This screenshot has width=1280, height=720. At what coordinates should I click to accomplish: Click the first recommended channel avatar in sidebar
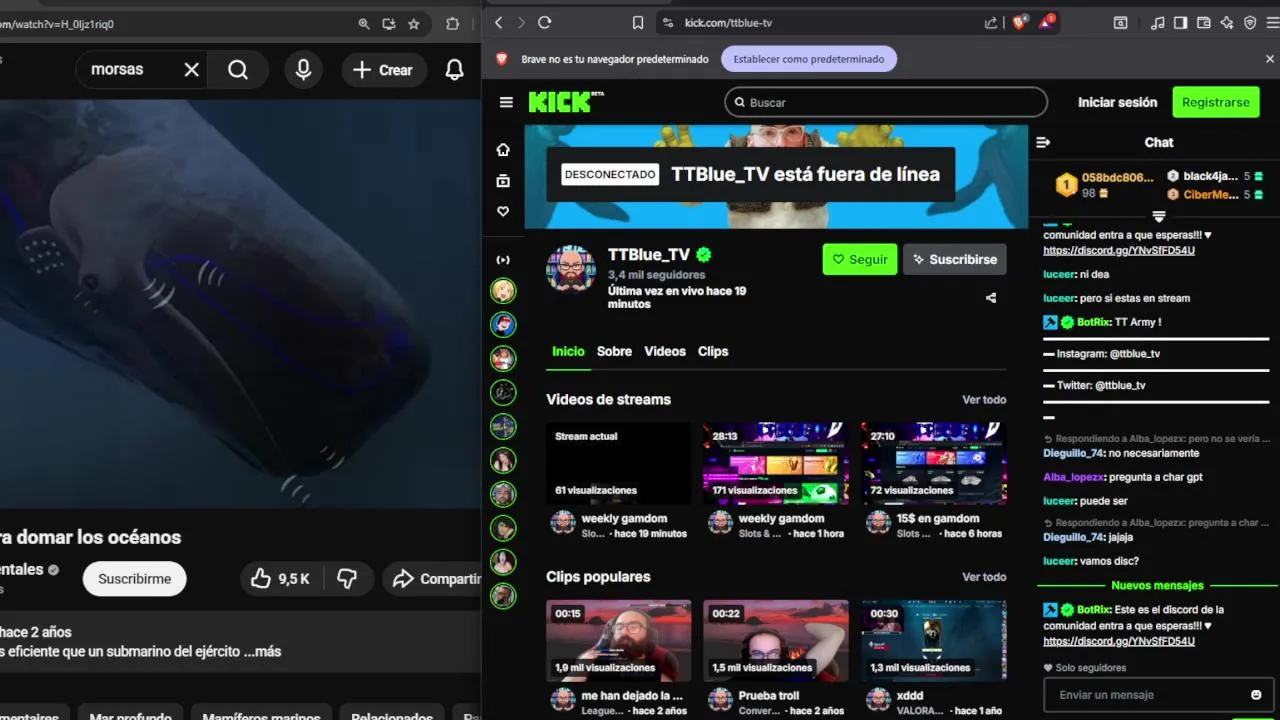503,291
